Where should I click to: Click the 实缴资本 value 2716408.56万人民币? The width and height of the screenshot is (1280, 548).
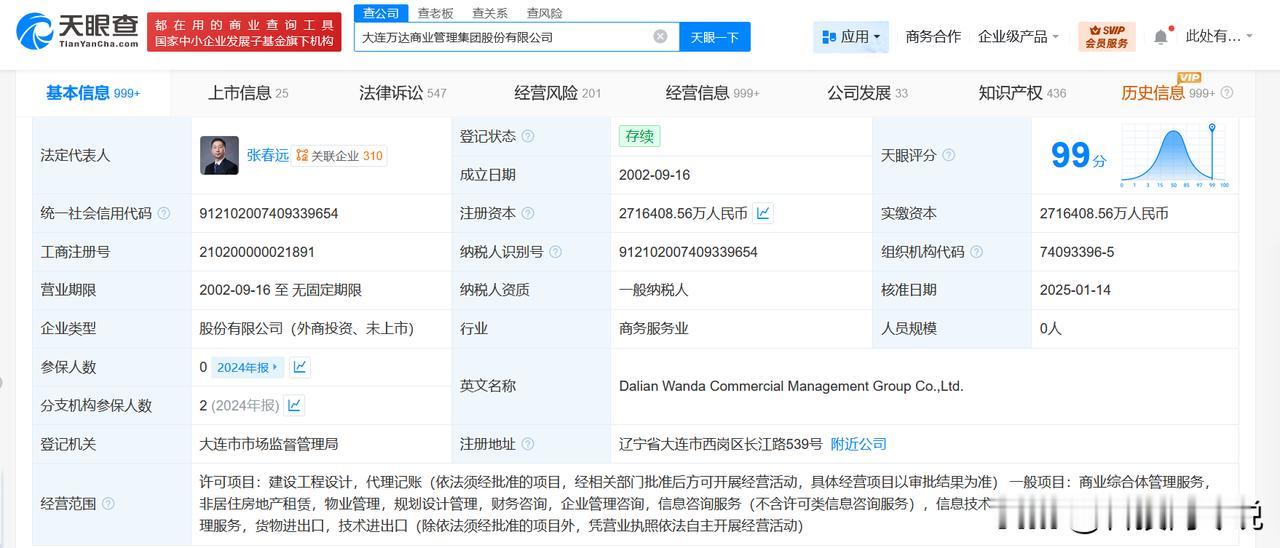coord(1104,213)
